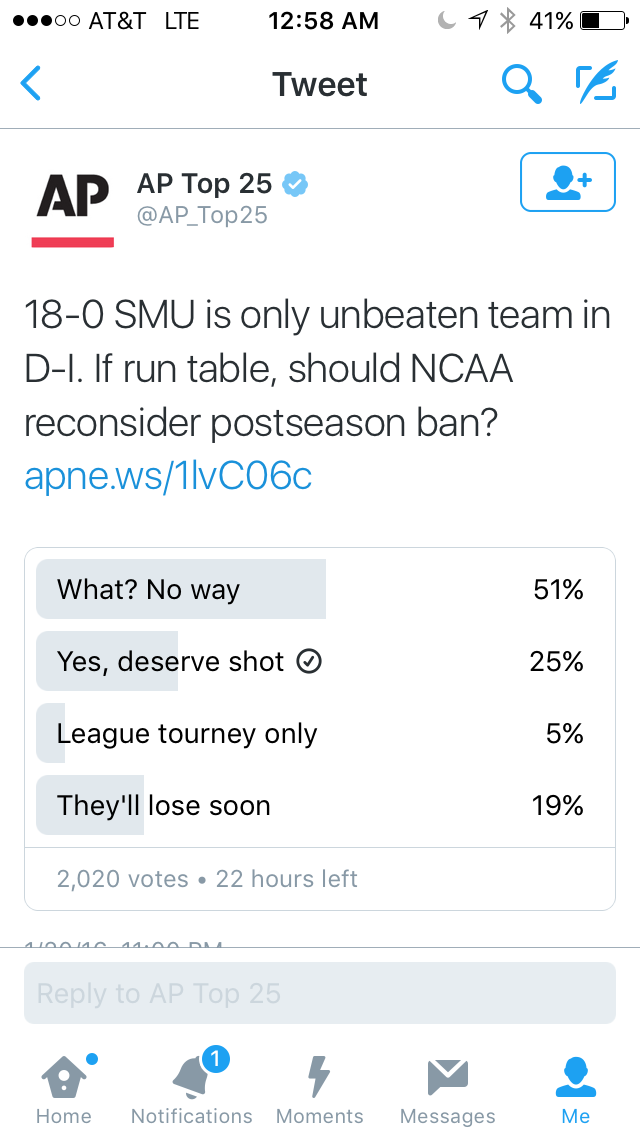
Task: Select the Me profile tab
Action: click(x=576, y=1089)
